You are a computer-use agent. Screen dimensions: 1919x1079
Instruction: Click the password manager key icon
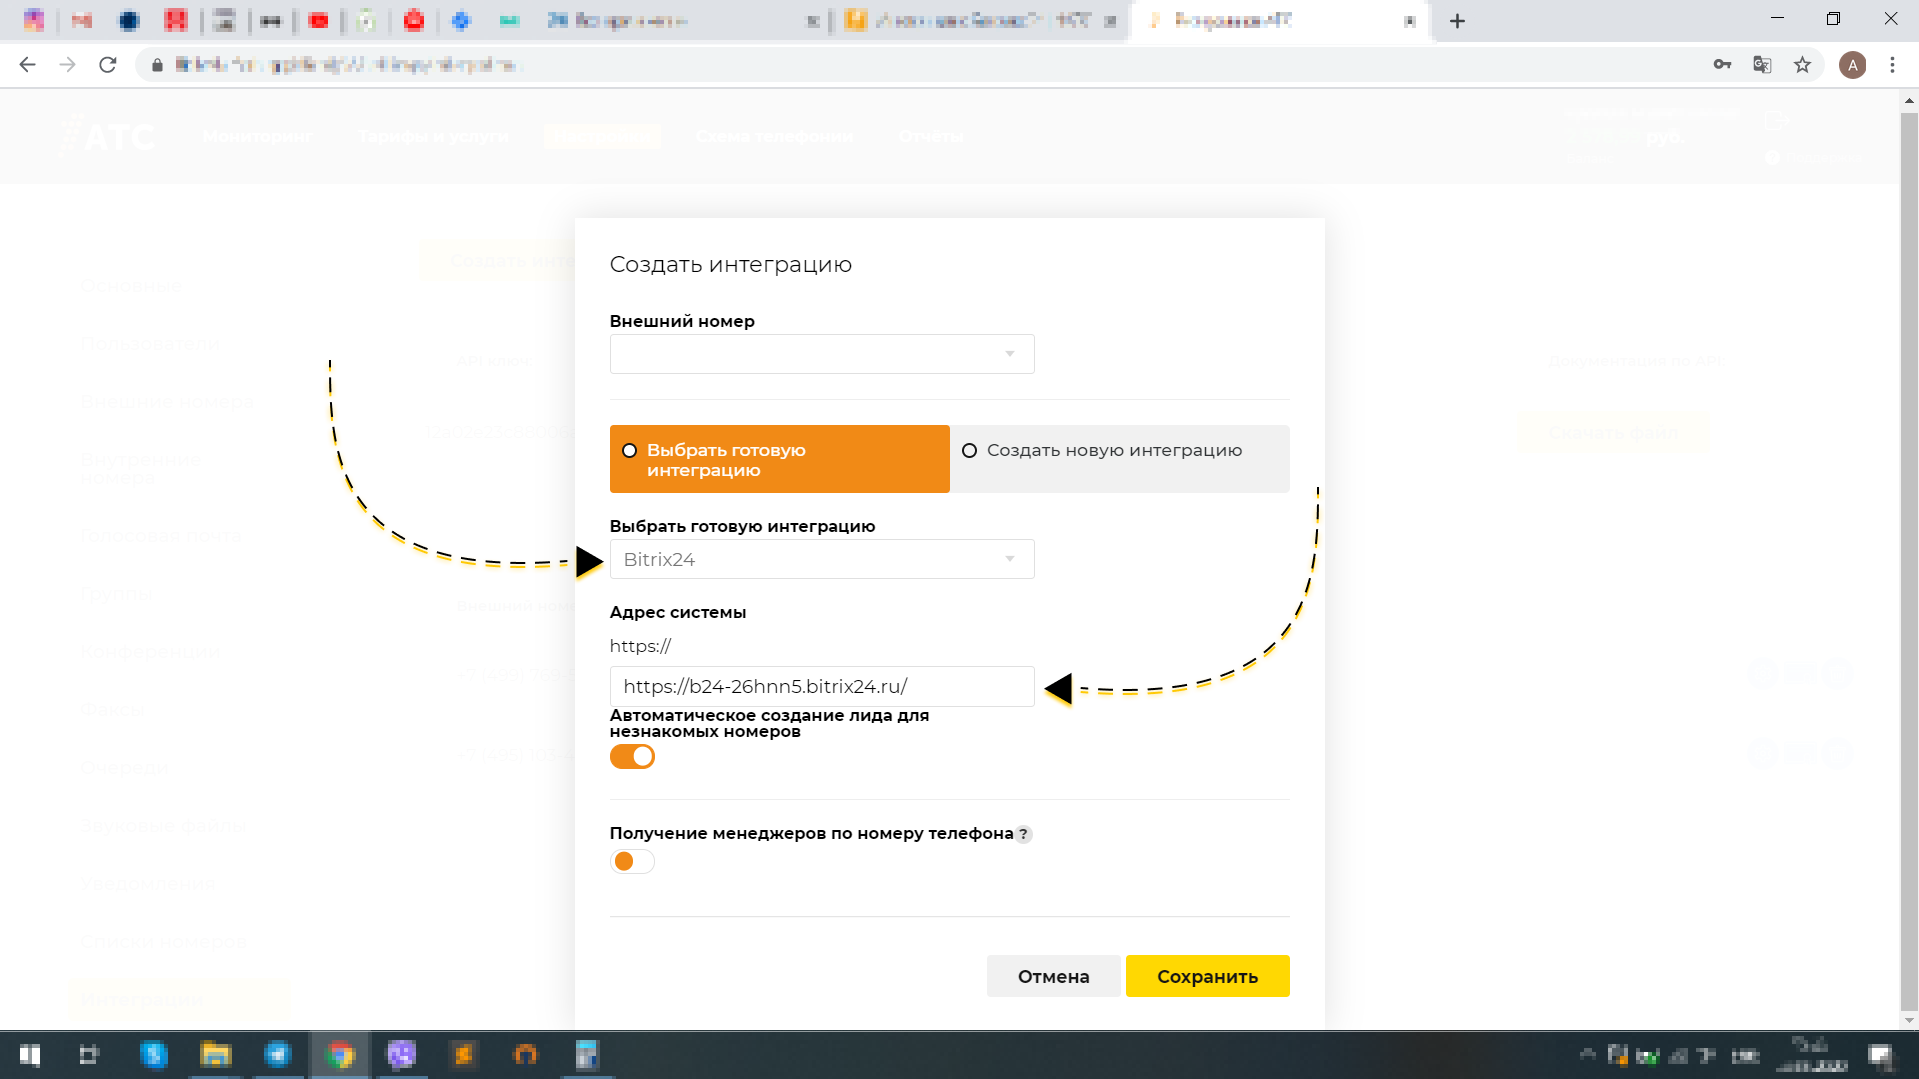1722,64
